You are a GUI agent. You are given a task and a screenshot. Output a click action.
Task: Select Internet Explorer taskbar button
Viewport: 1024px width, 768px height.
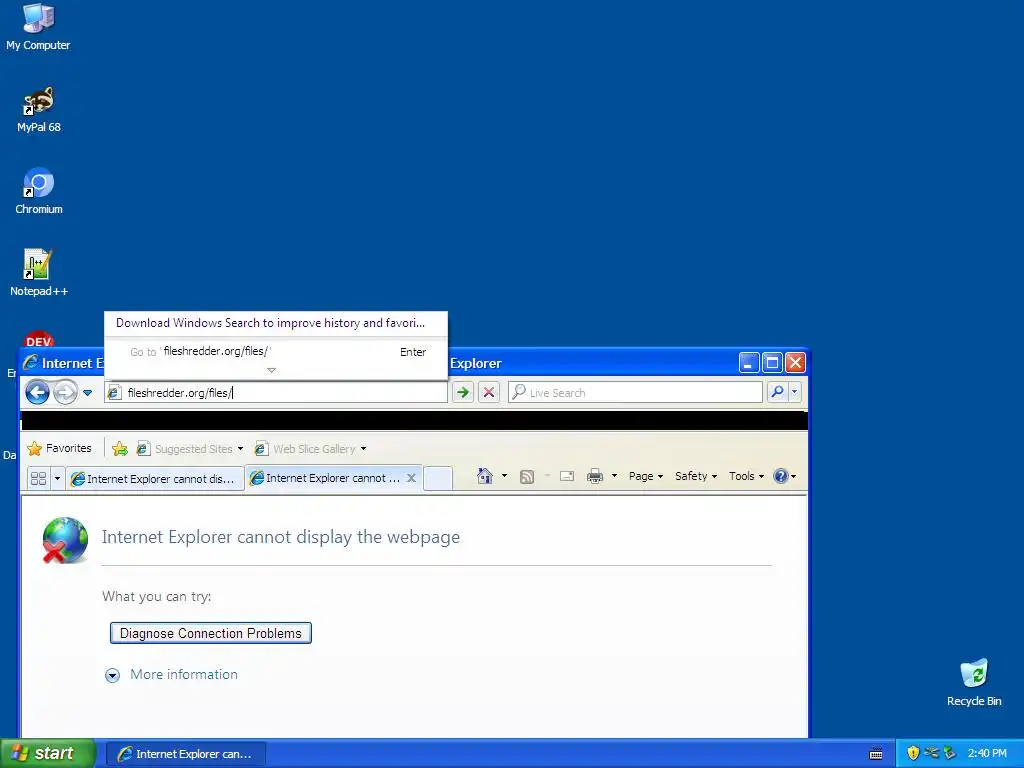(x=185, y=754)
